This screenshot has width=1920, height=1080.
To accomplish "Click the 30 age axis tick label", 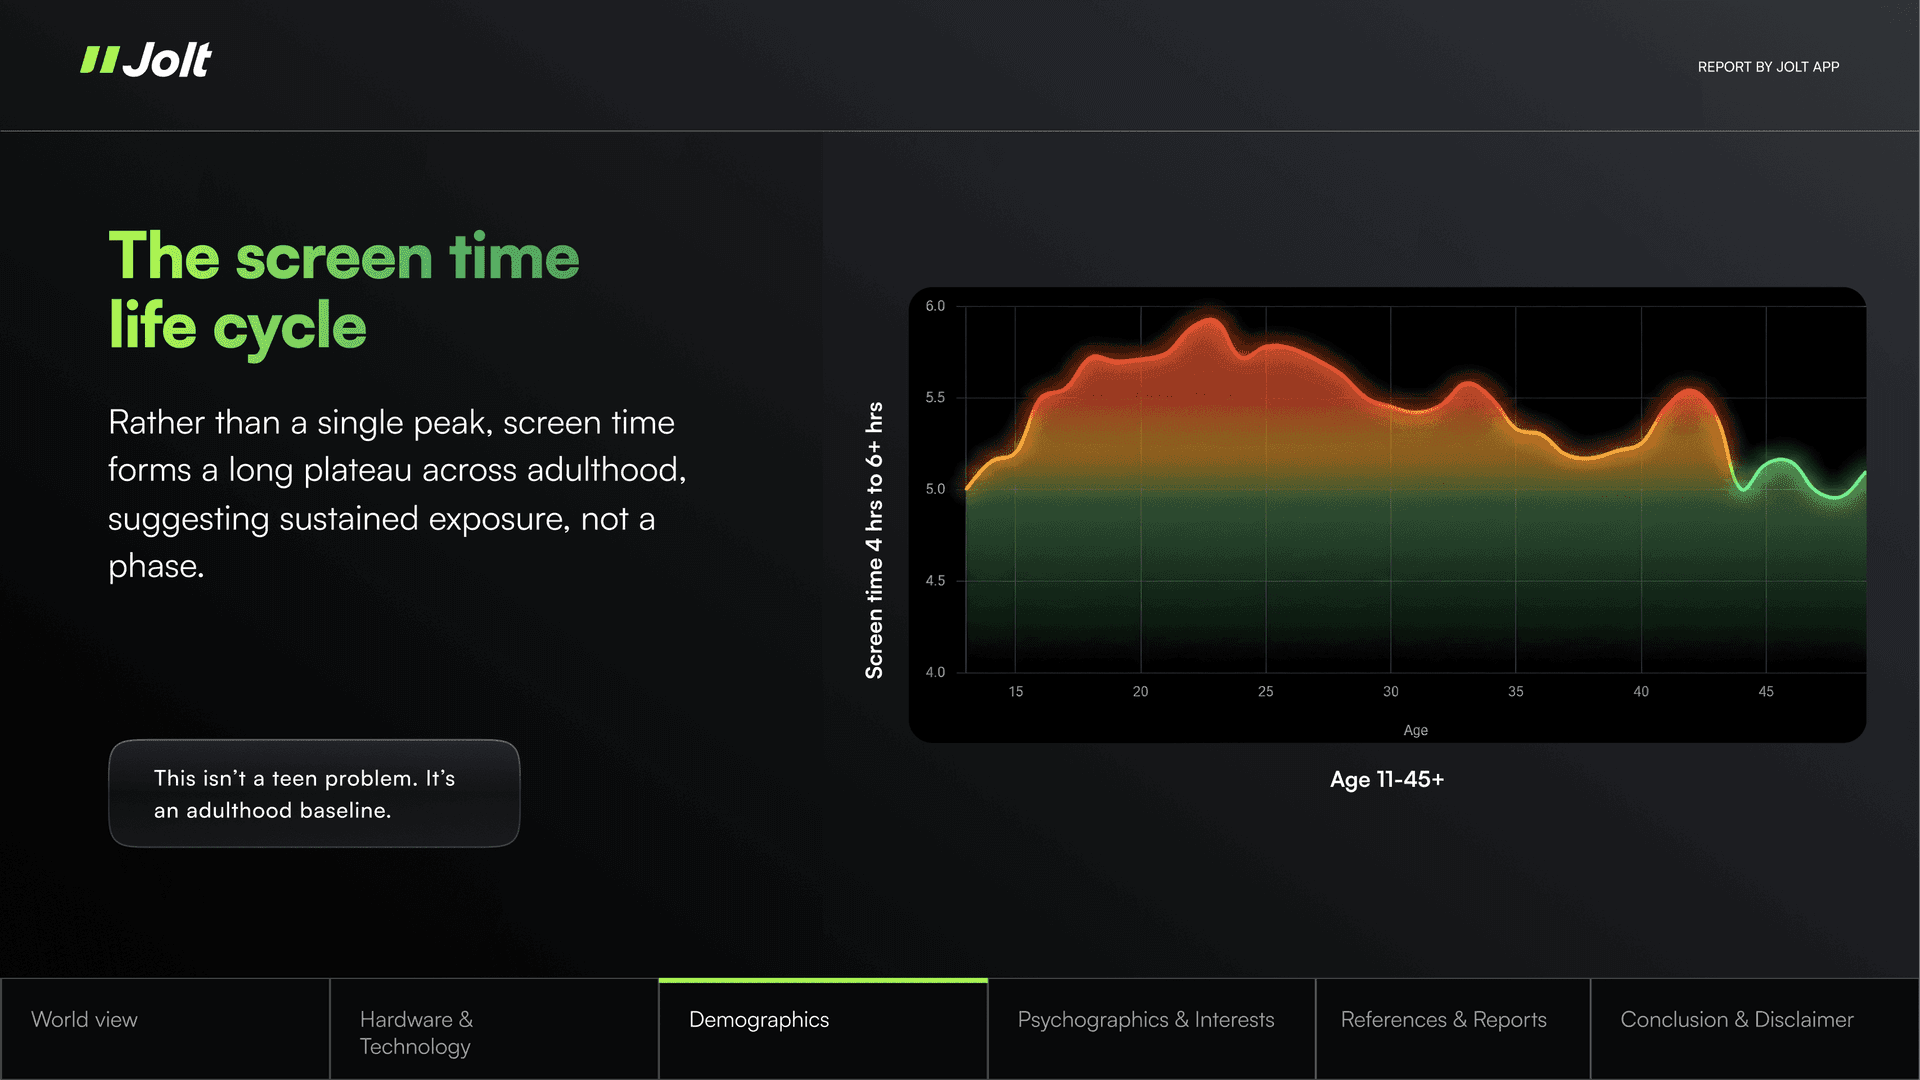I will click(x=1390, y=692).
